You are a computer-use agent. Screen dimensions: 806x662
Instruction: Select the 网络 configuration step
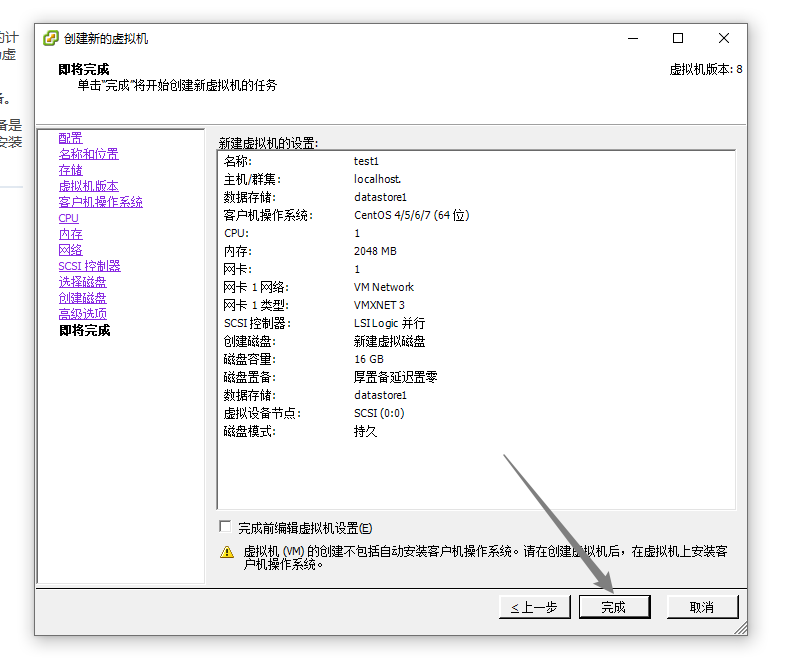[x=70, y=249]
